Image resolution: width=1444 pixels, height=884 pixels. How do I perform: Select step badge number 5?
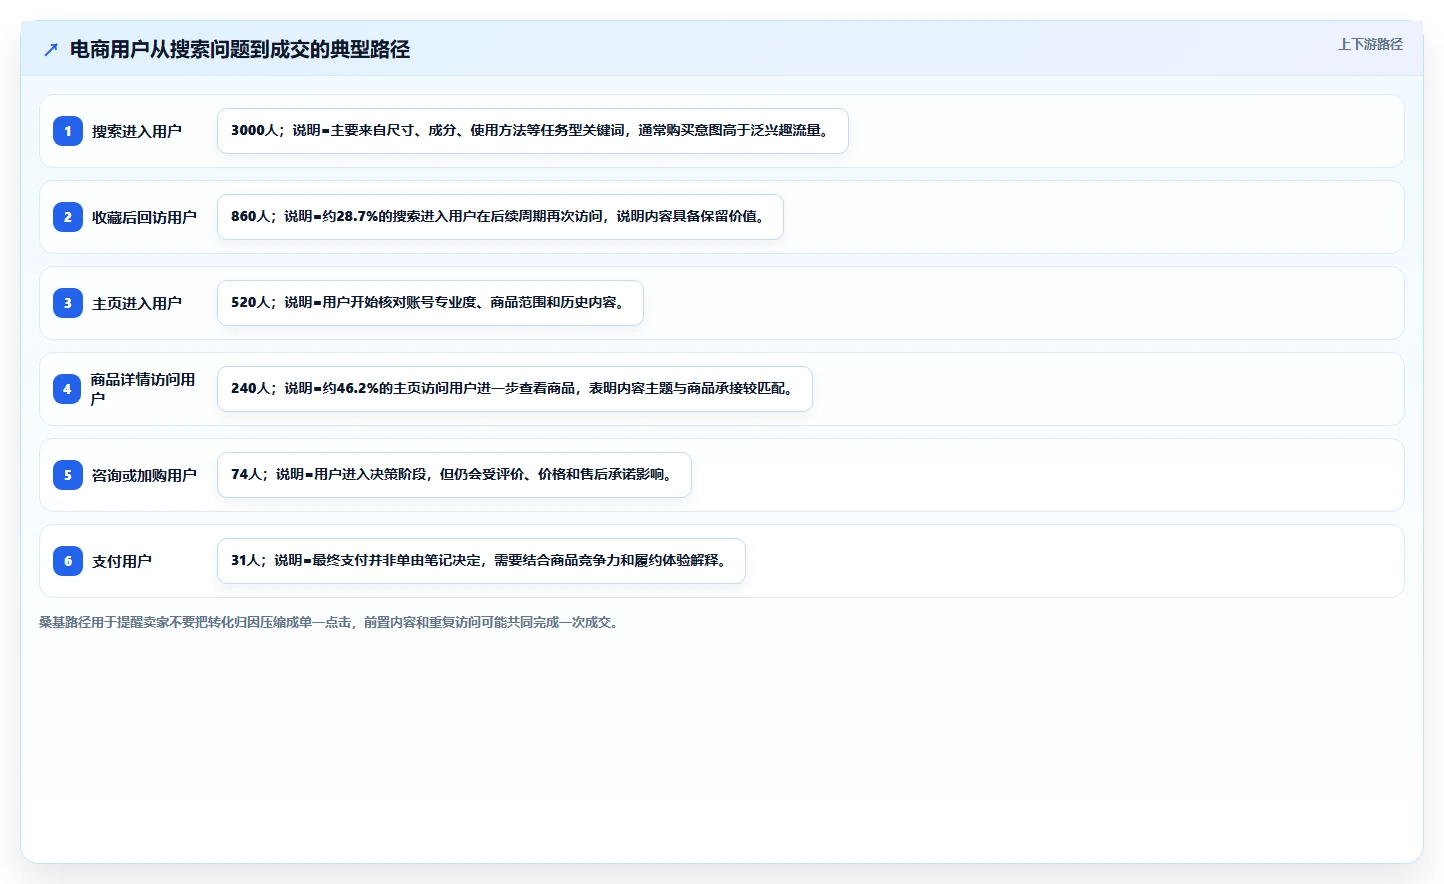tap(68, 475)
